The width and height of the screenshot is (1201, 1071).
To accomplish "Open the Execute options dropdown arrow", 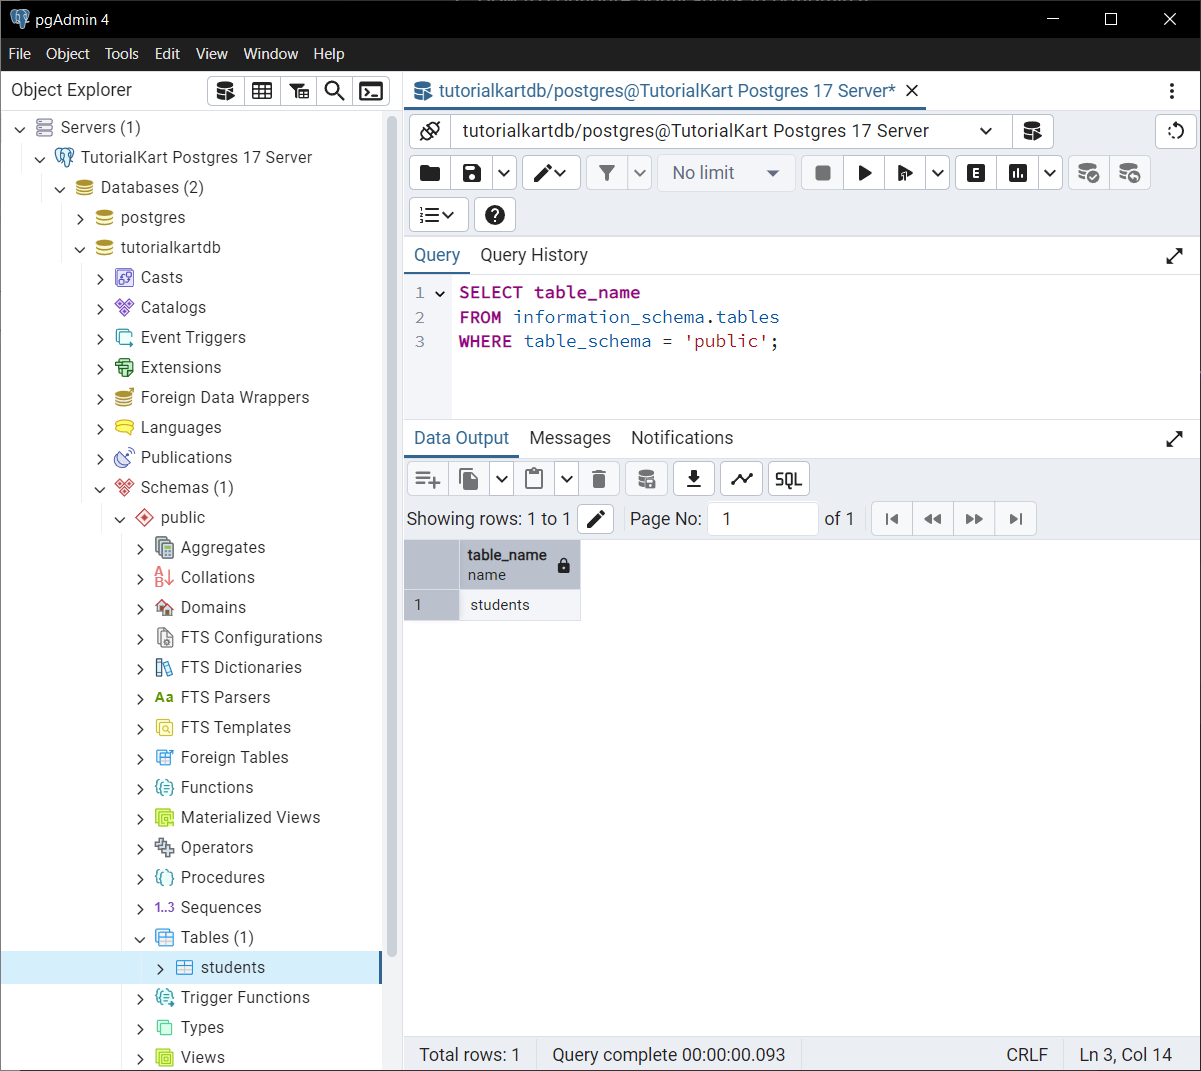I will coord(938,173).
